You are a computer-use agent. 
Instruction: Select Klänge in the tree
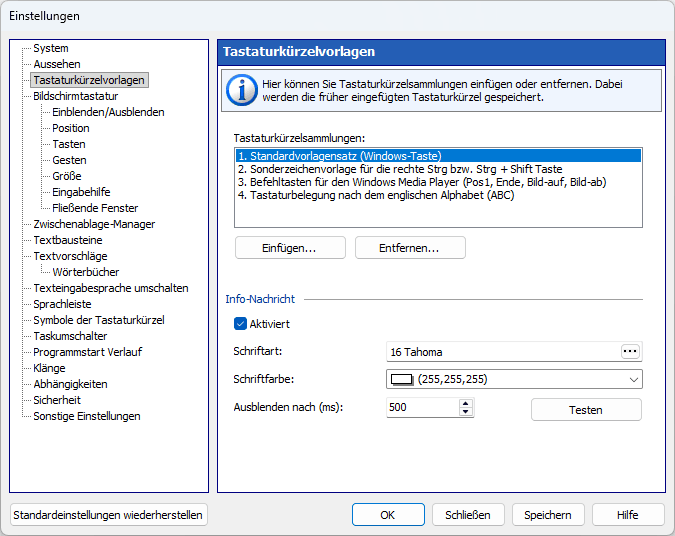click(x=49, y=368)
